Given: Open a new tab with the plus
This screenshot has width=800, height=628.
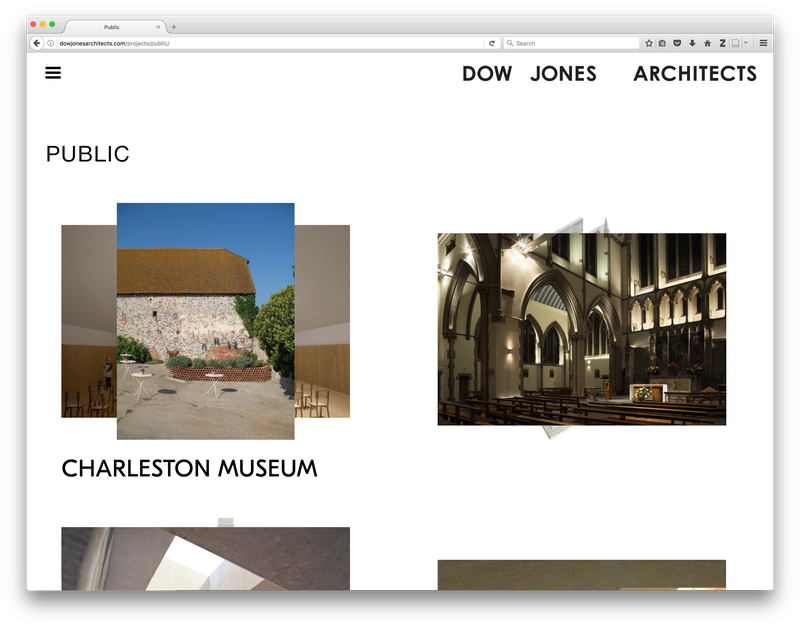Looking at the screenshot, I should click(x=174, y=27).
